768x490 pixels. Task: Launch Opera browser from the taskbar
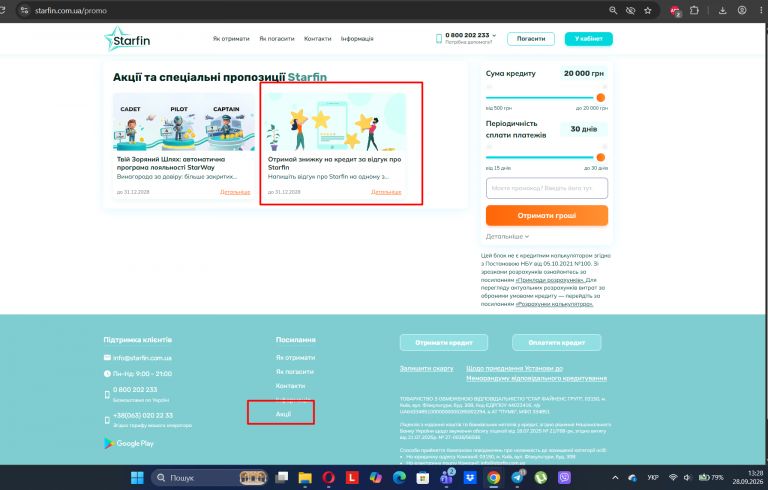pyautogui.click(x=329, y=477)
